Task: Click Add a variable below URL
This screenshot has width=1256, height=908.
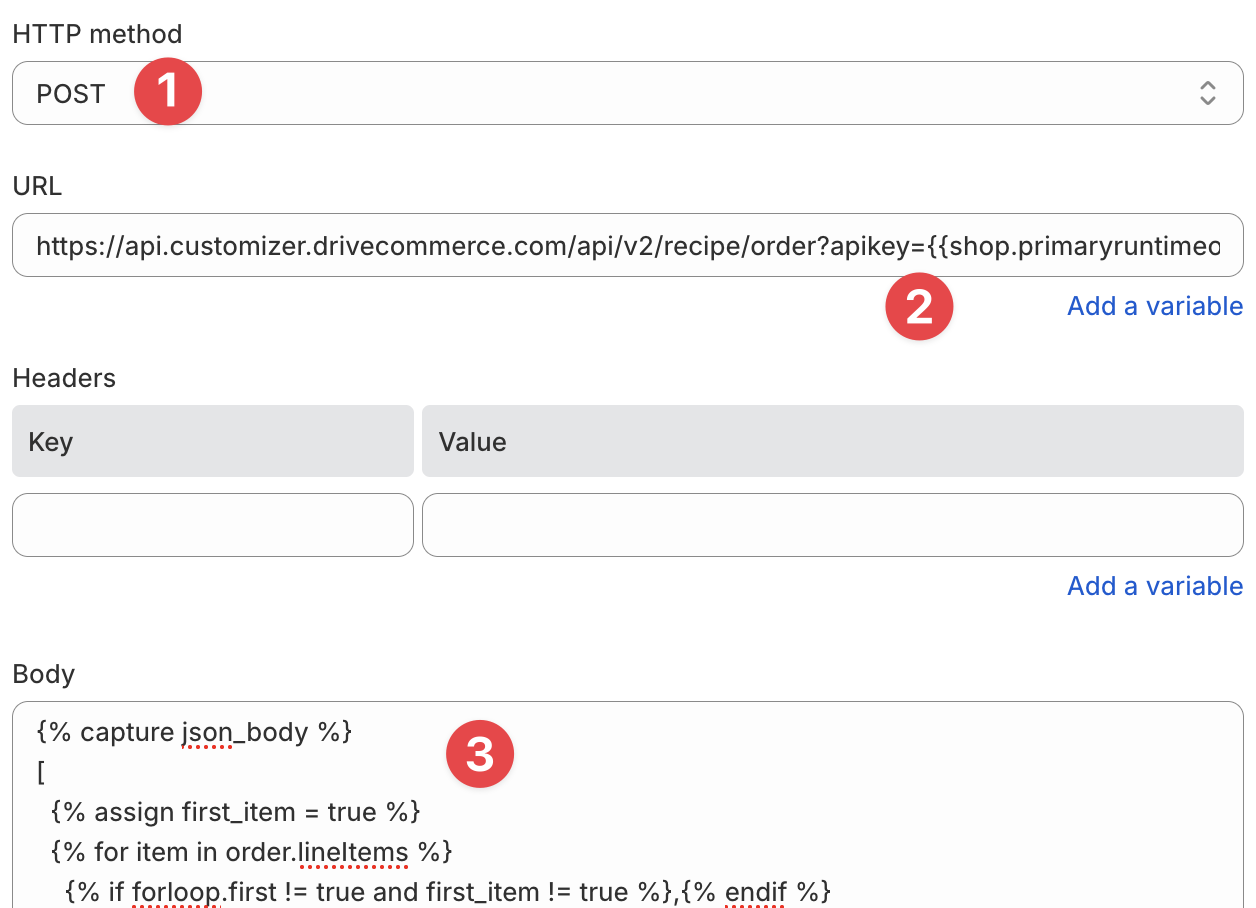Action: 1154,306
